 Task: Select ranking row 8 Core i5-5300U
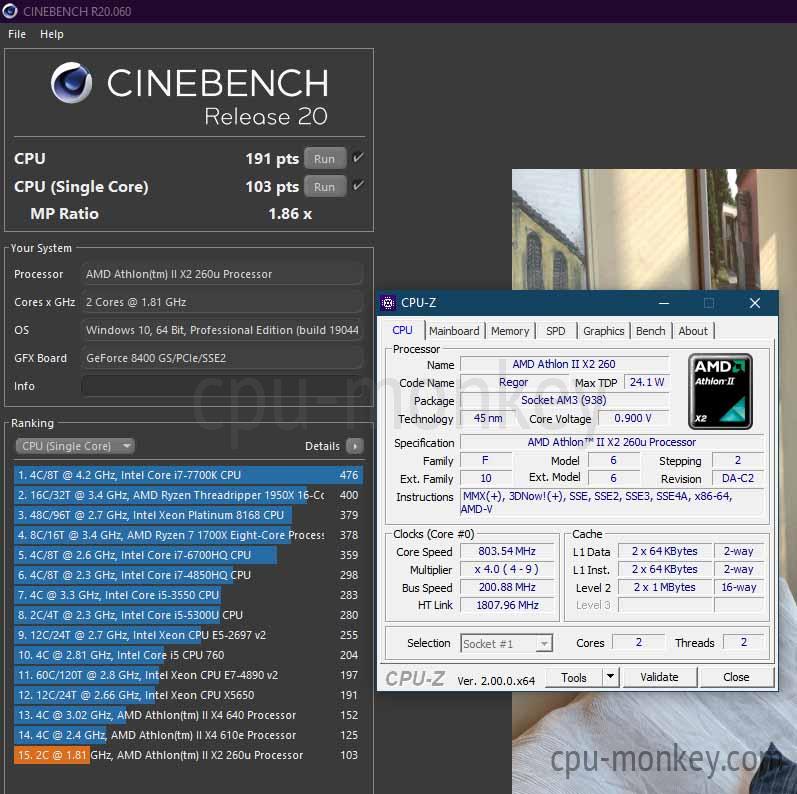click(x=188, y=615)
